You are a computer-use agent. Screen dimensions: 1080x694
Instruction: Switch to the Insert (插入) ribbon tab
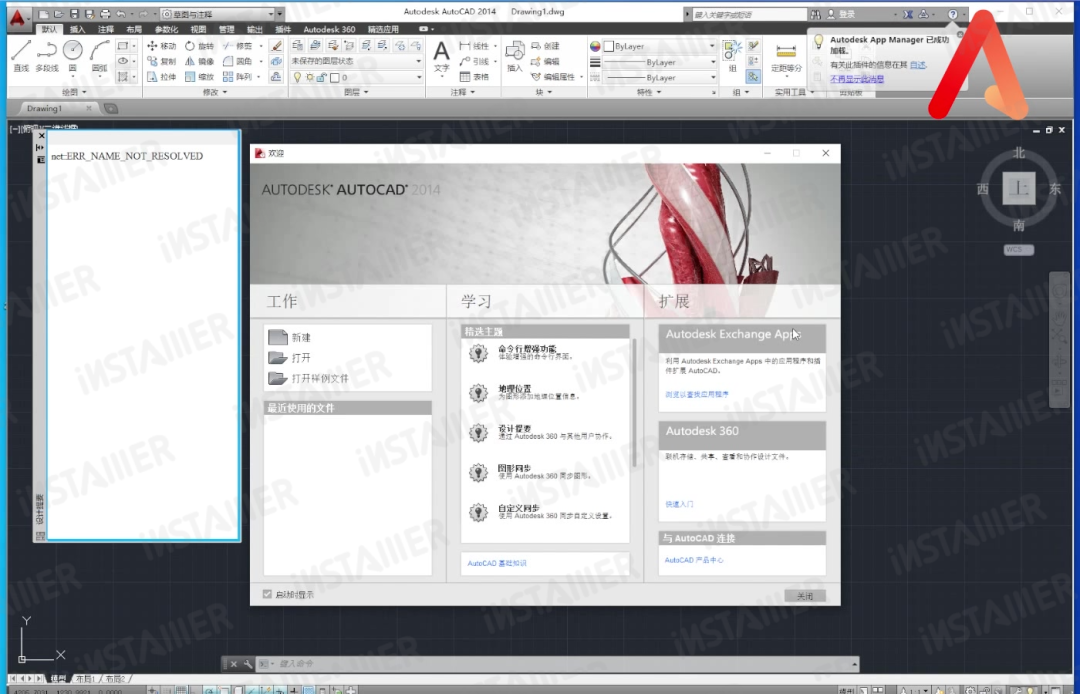coord(78,30)
